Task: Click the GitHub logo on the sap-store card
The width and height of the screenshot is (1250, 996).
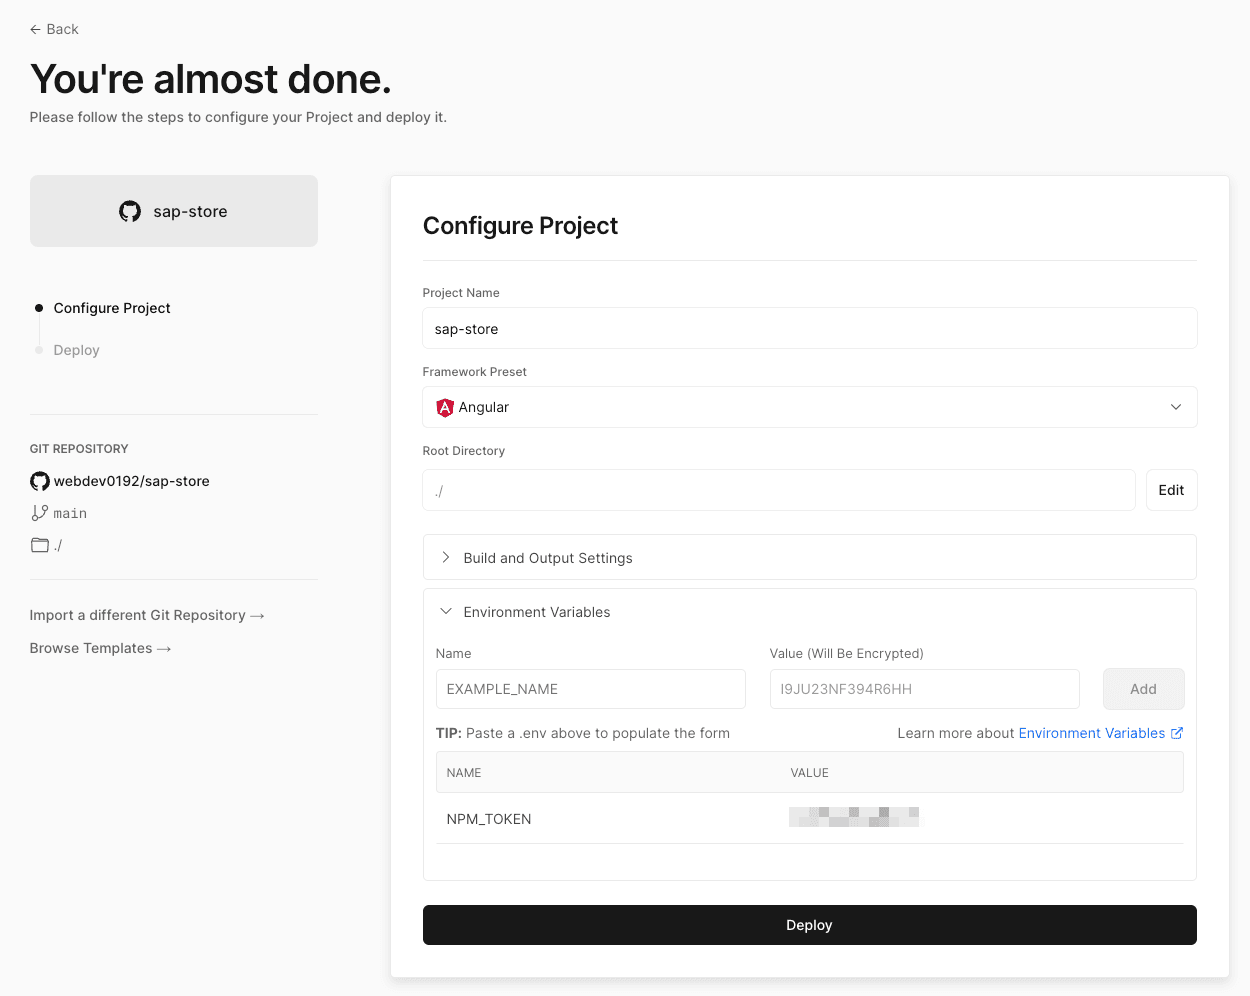Action: click(129, 211)
